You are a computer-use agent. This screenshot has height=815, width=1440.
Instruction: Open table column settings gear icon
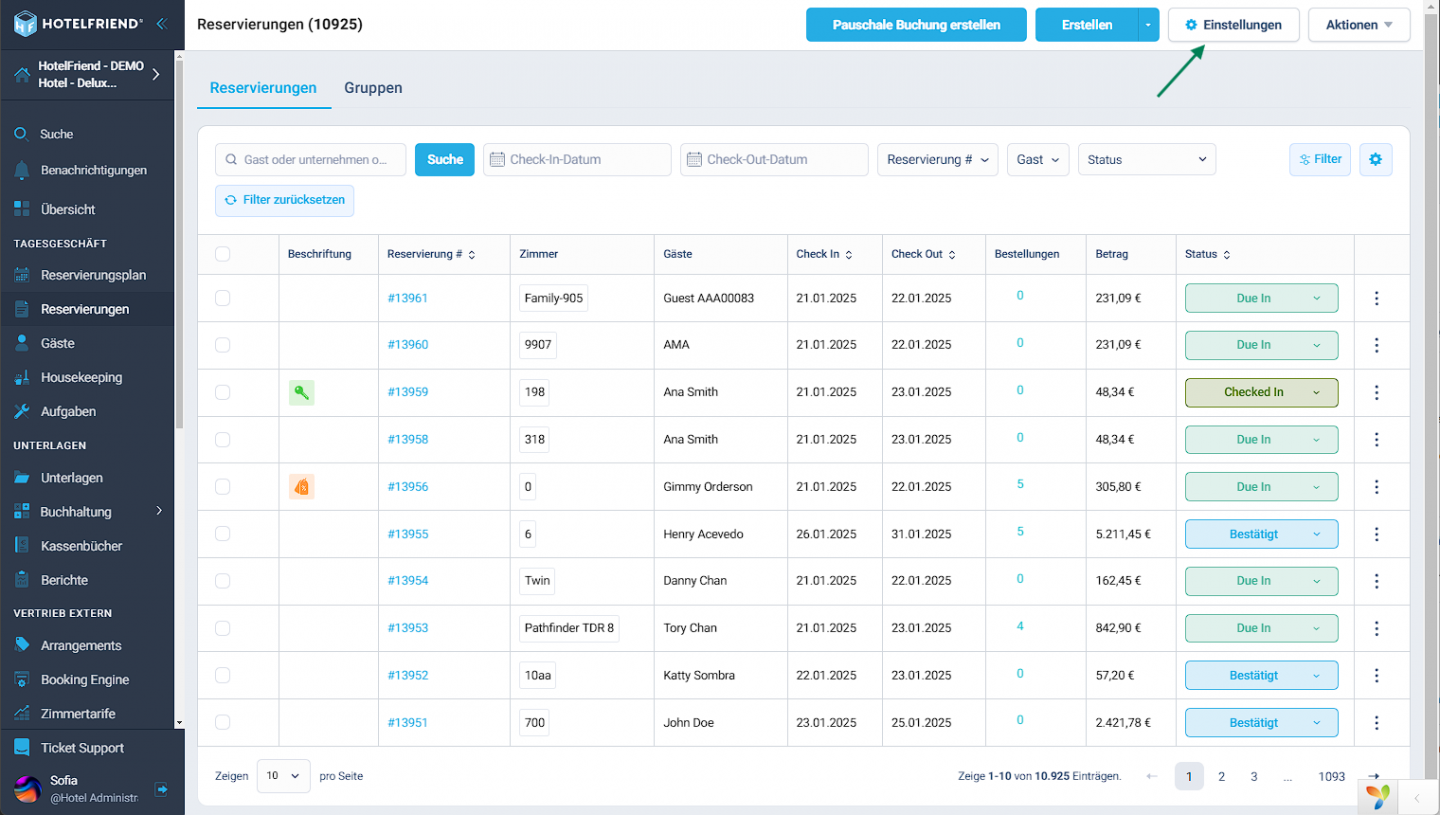pos(1376,159)
